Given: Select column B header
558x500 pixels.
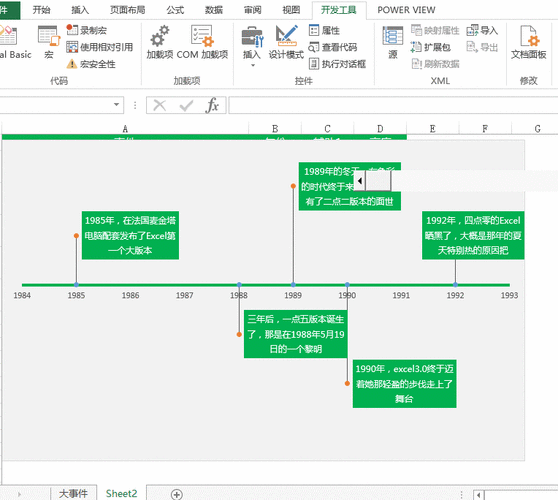Looking at the screenshot, I should [x=275, y=128].
